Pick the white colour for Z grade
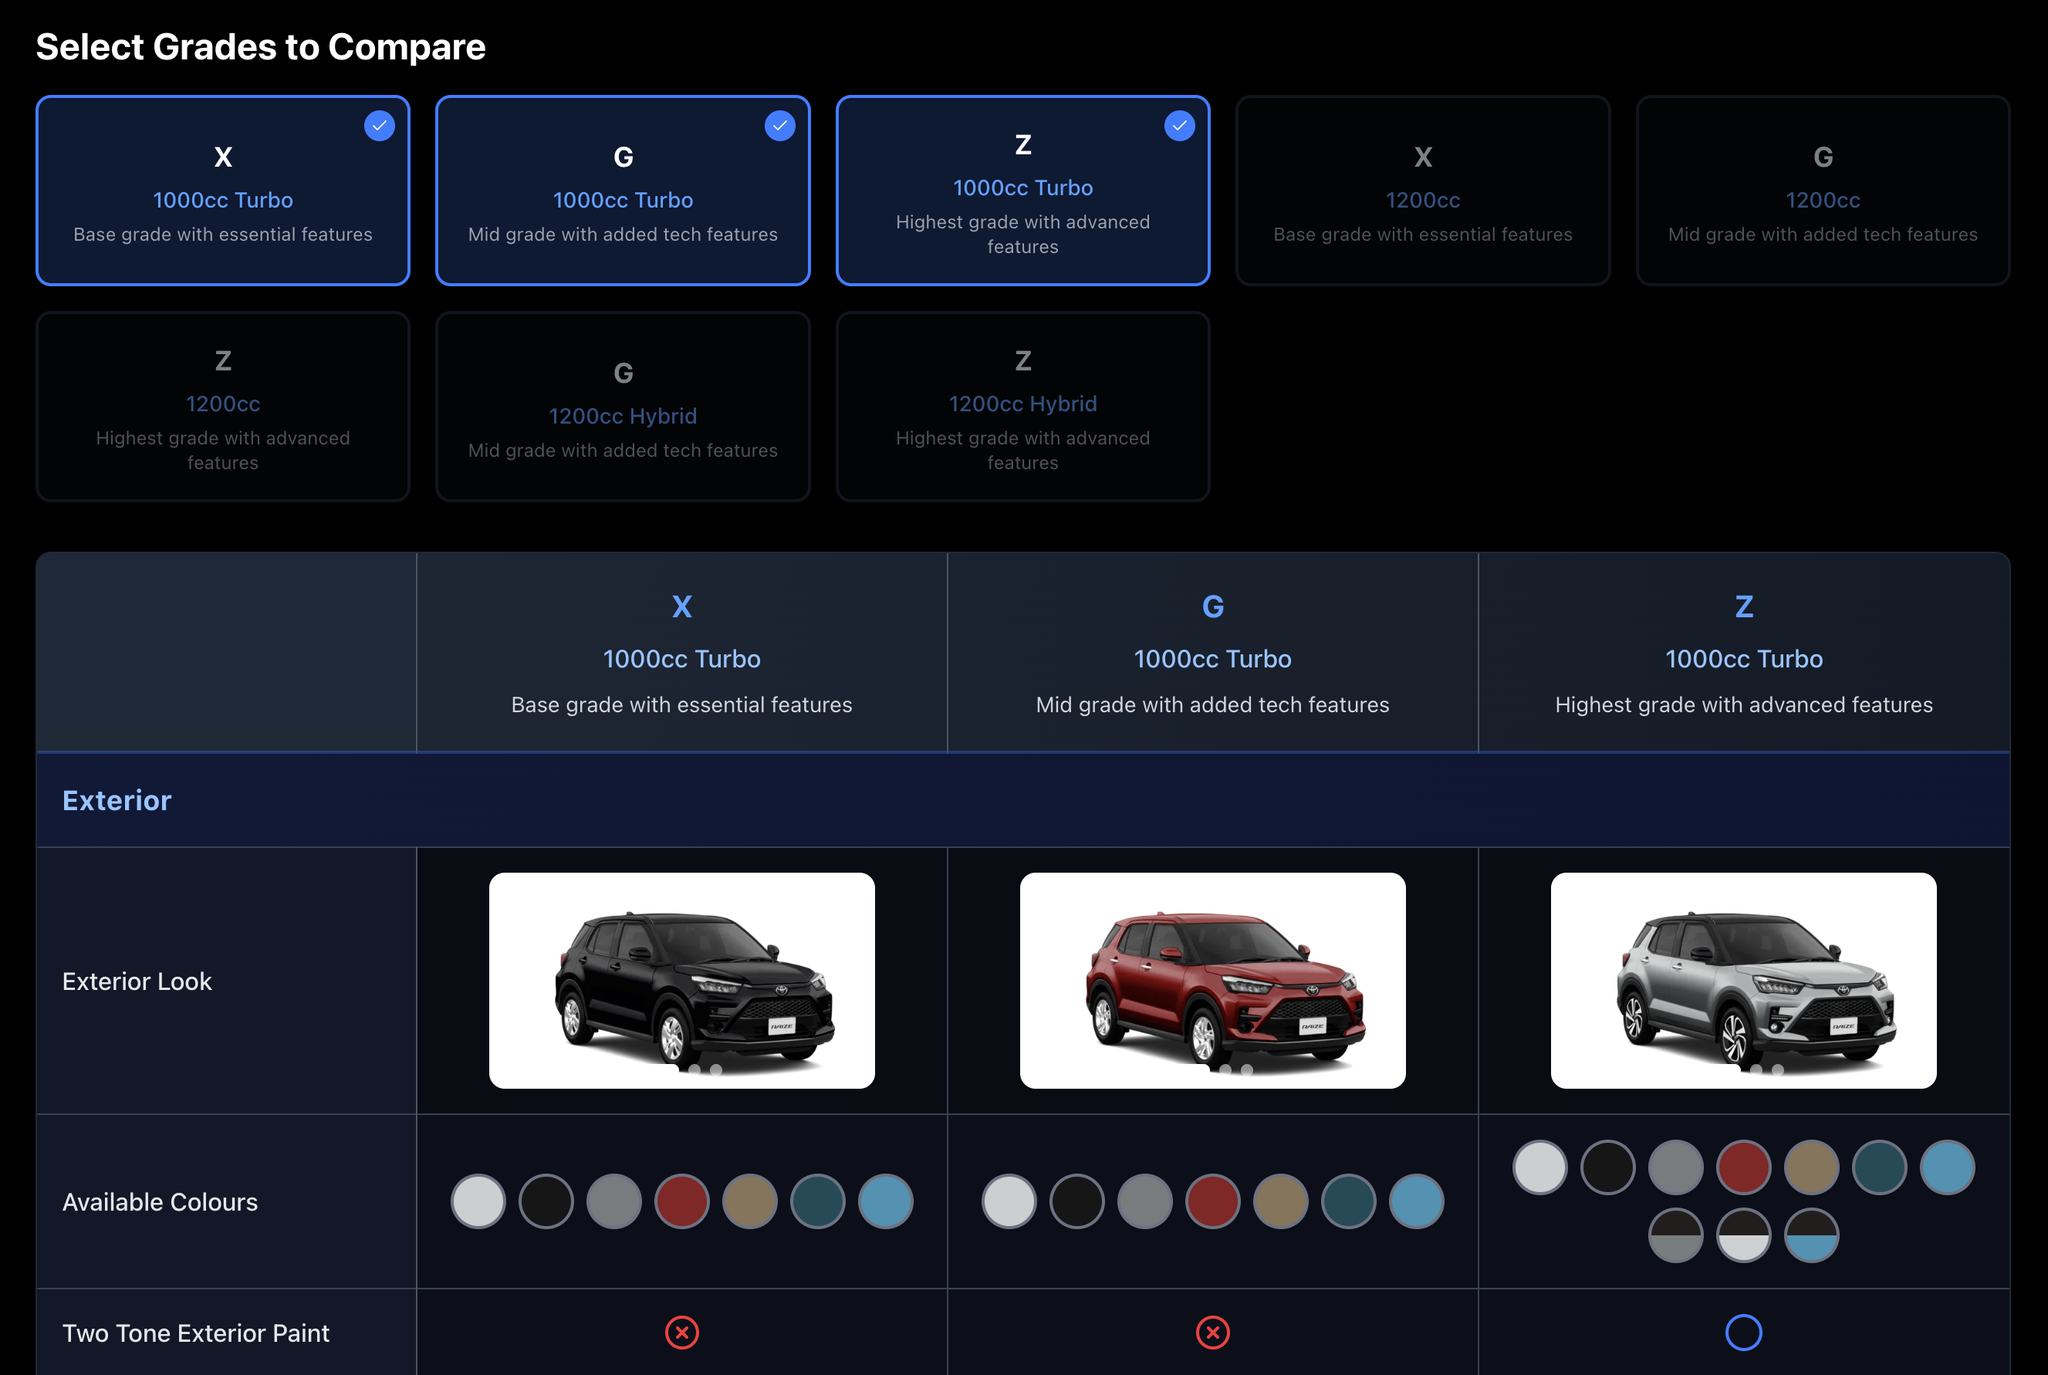This screenshot has height=1375, width=2048. click(1540, 1167)
